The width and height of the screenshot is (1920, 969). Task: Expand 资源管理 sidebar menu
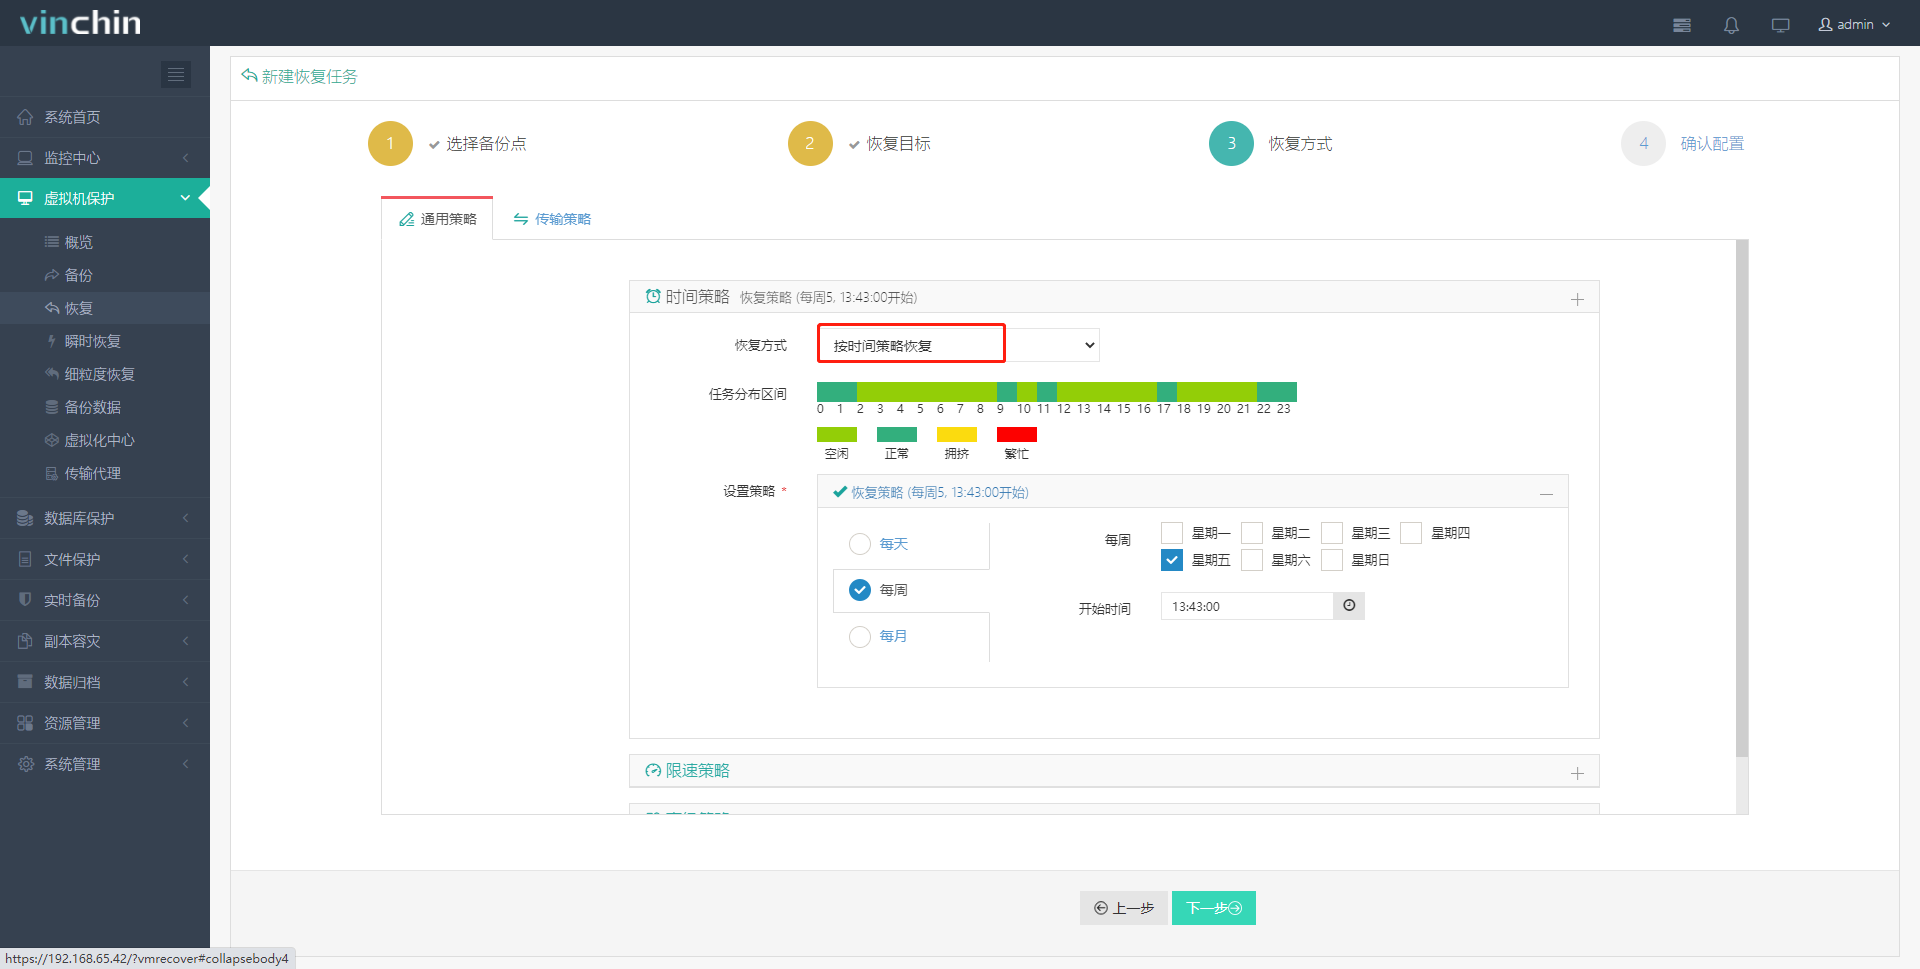105,723
